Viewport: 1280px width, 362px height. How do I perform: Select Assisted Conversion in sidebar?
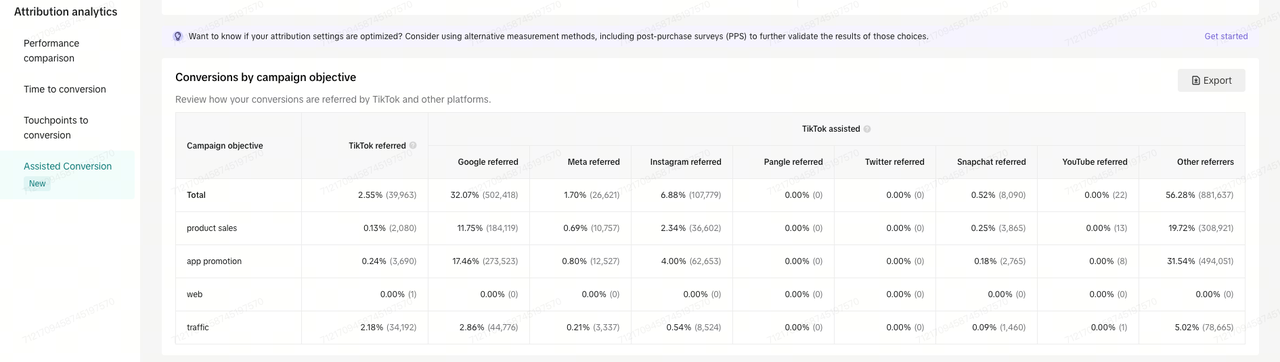coord(68,166)
